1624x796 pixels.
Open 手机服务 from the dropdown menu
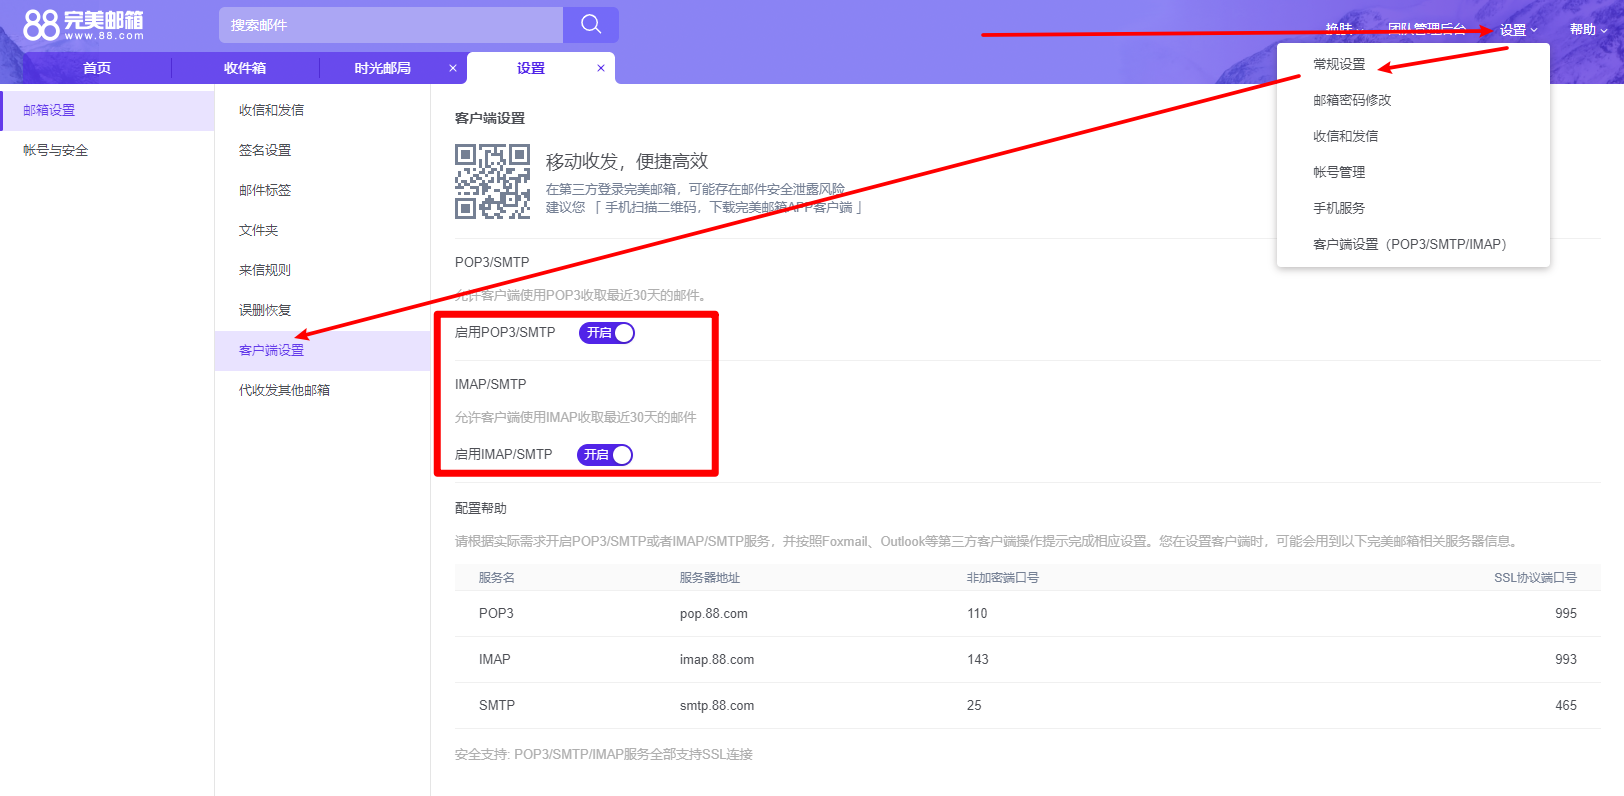point(1339,208)
